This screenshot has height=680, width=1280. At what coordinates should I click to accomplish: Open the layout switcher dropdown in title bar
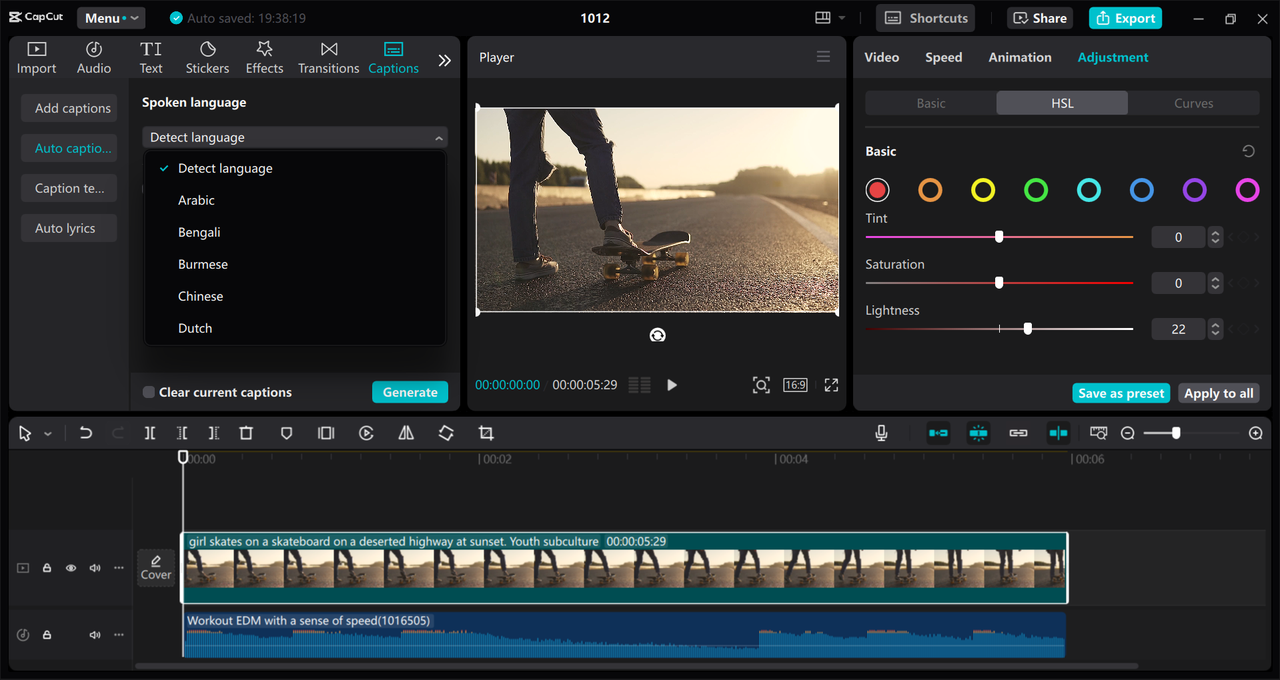[830, 18]
